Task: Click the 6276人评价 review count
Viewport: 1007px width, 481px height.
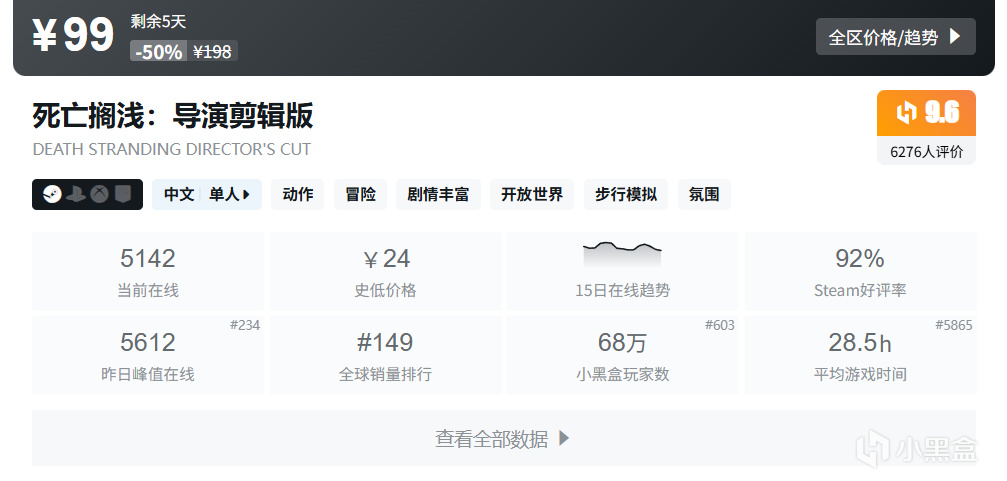Action: (926, 152)
